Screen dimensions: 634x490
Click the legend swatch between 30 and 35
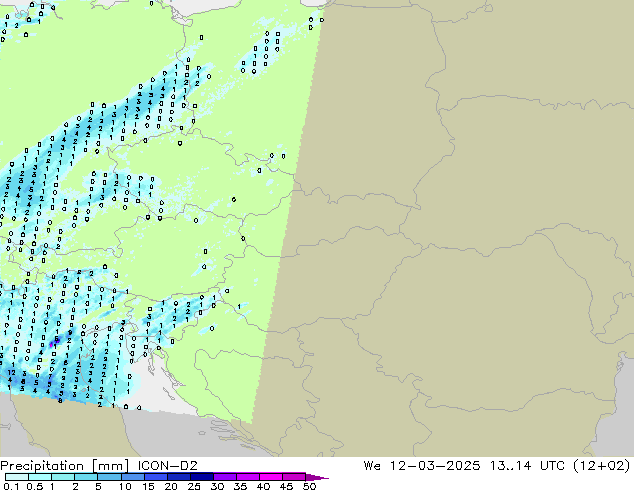point(225,477)
